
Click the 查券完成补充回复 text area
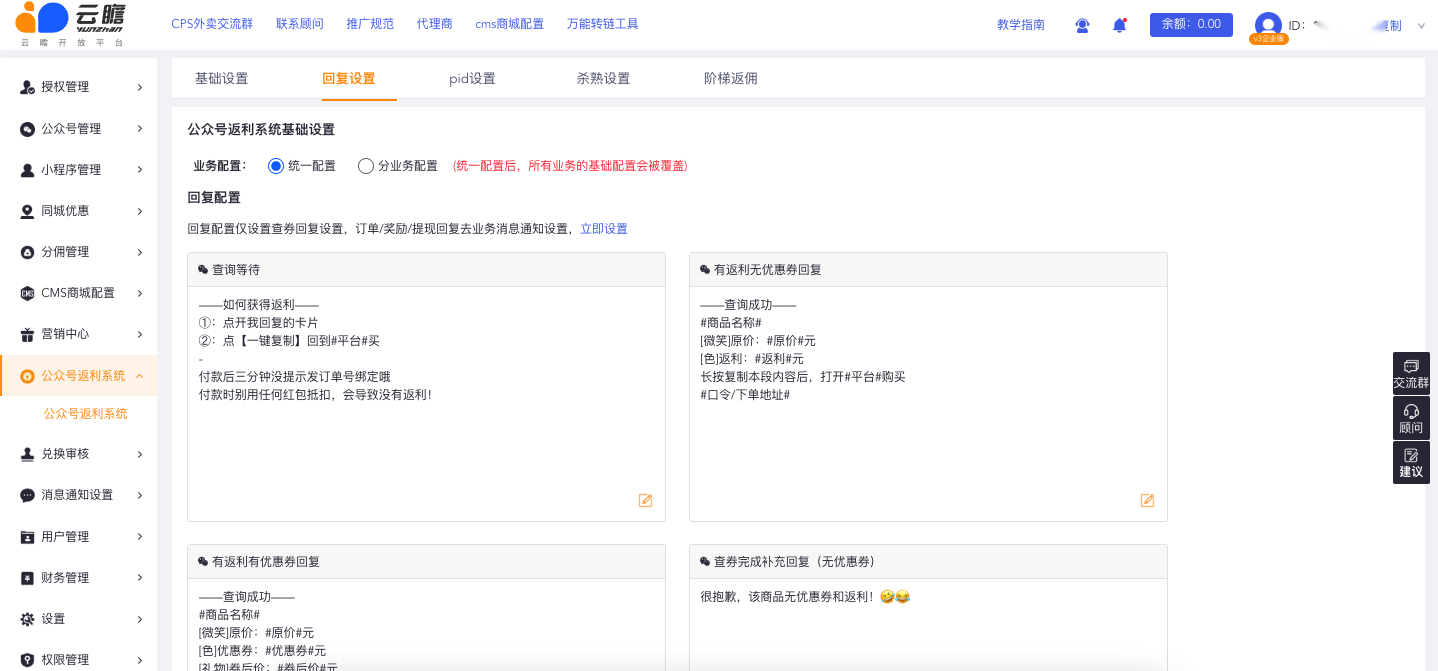coord(928,625)
